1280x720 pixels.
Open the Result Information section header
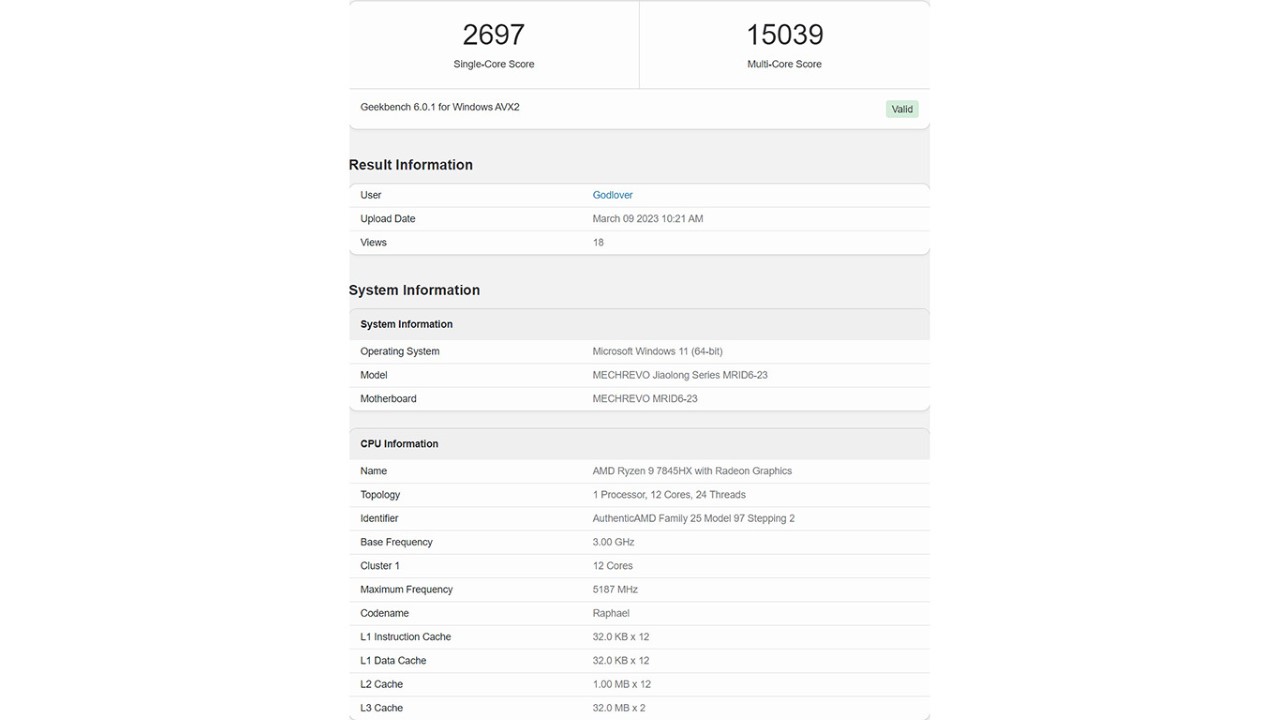[x=410, y=164]
